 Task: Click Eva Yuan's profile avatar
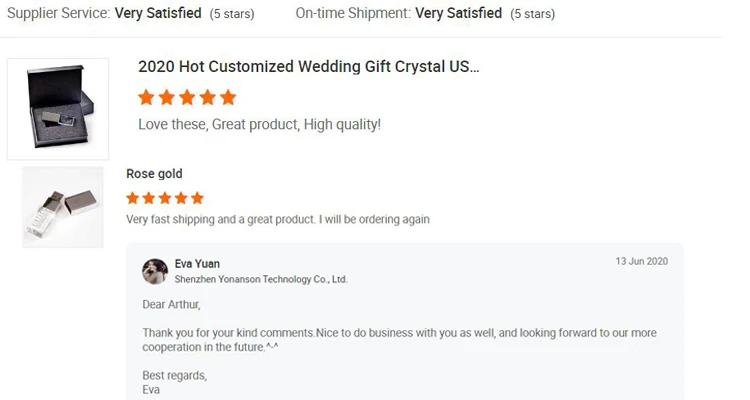pos(155,271)
